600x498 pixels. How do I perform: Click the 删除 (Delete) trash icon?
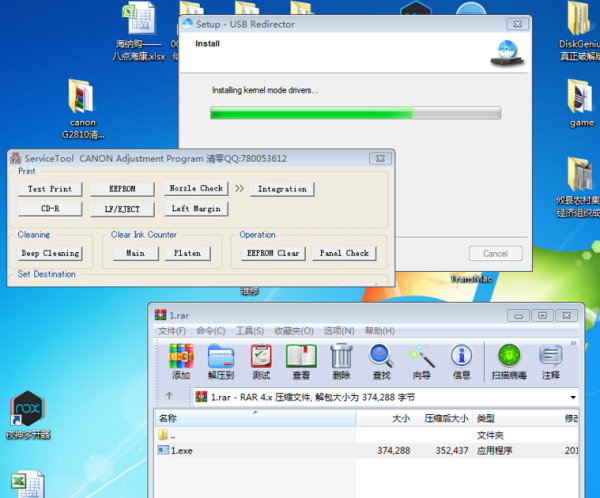coord(341,361)
